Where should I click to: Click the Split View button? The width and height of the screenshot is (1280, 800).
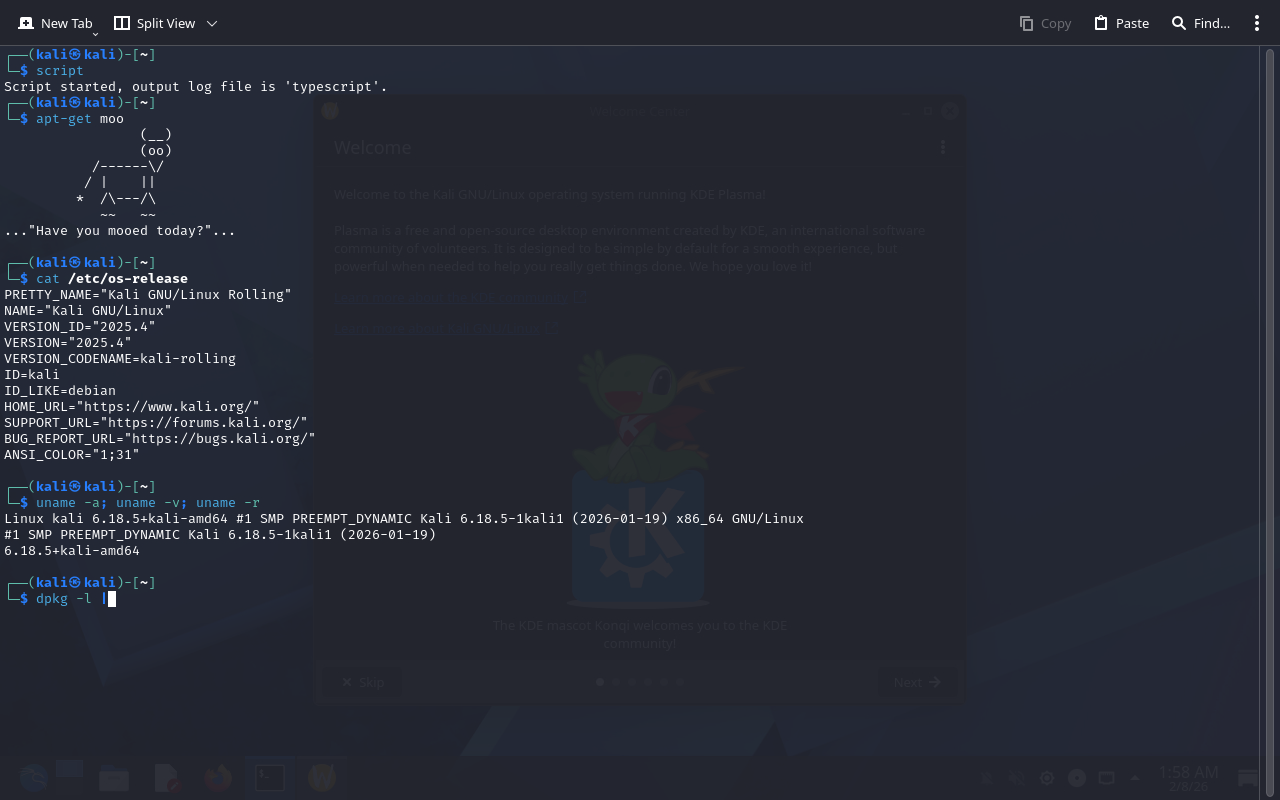pyautogui.click(x=154, y=23)
